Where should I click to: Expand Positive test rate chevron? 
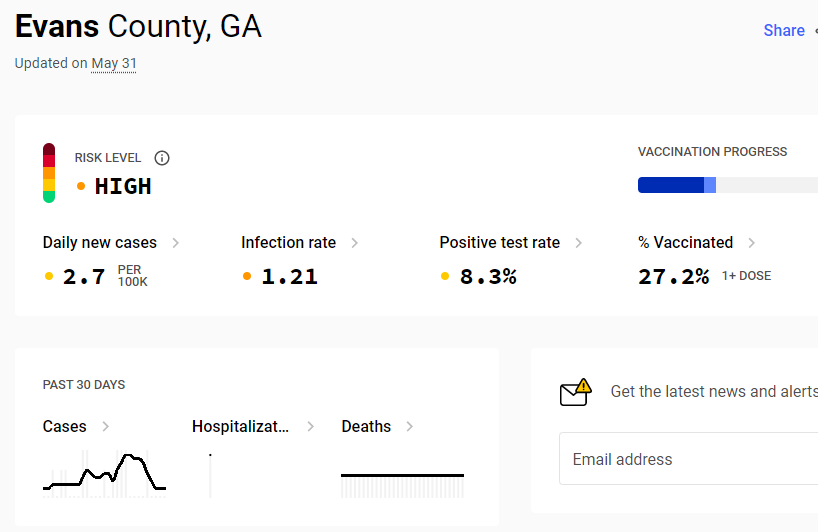579,243
